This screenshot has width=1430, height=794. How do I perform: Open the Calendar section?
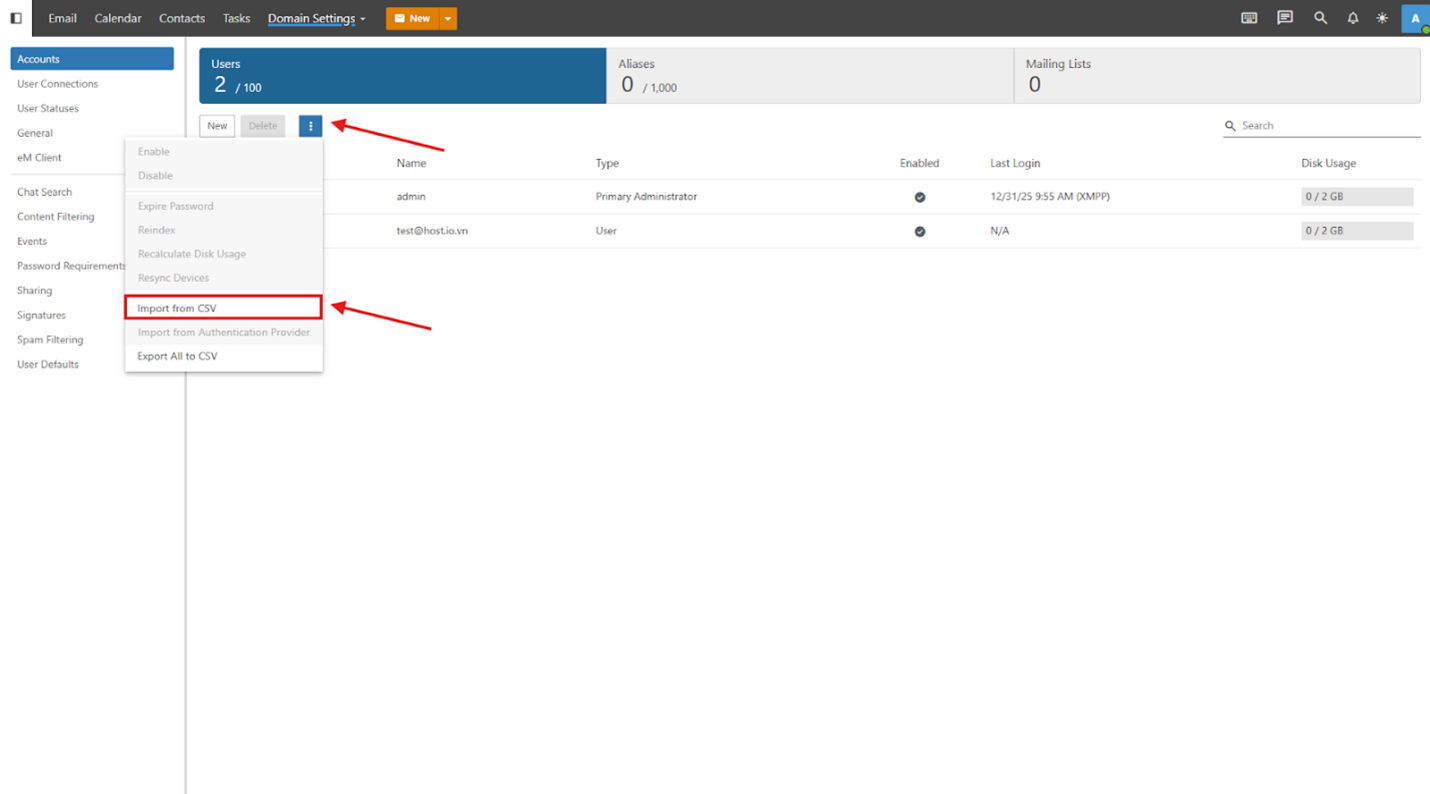coord(118,18)
